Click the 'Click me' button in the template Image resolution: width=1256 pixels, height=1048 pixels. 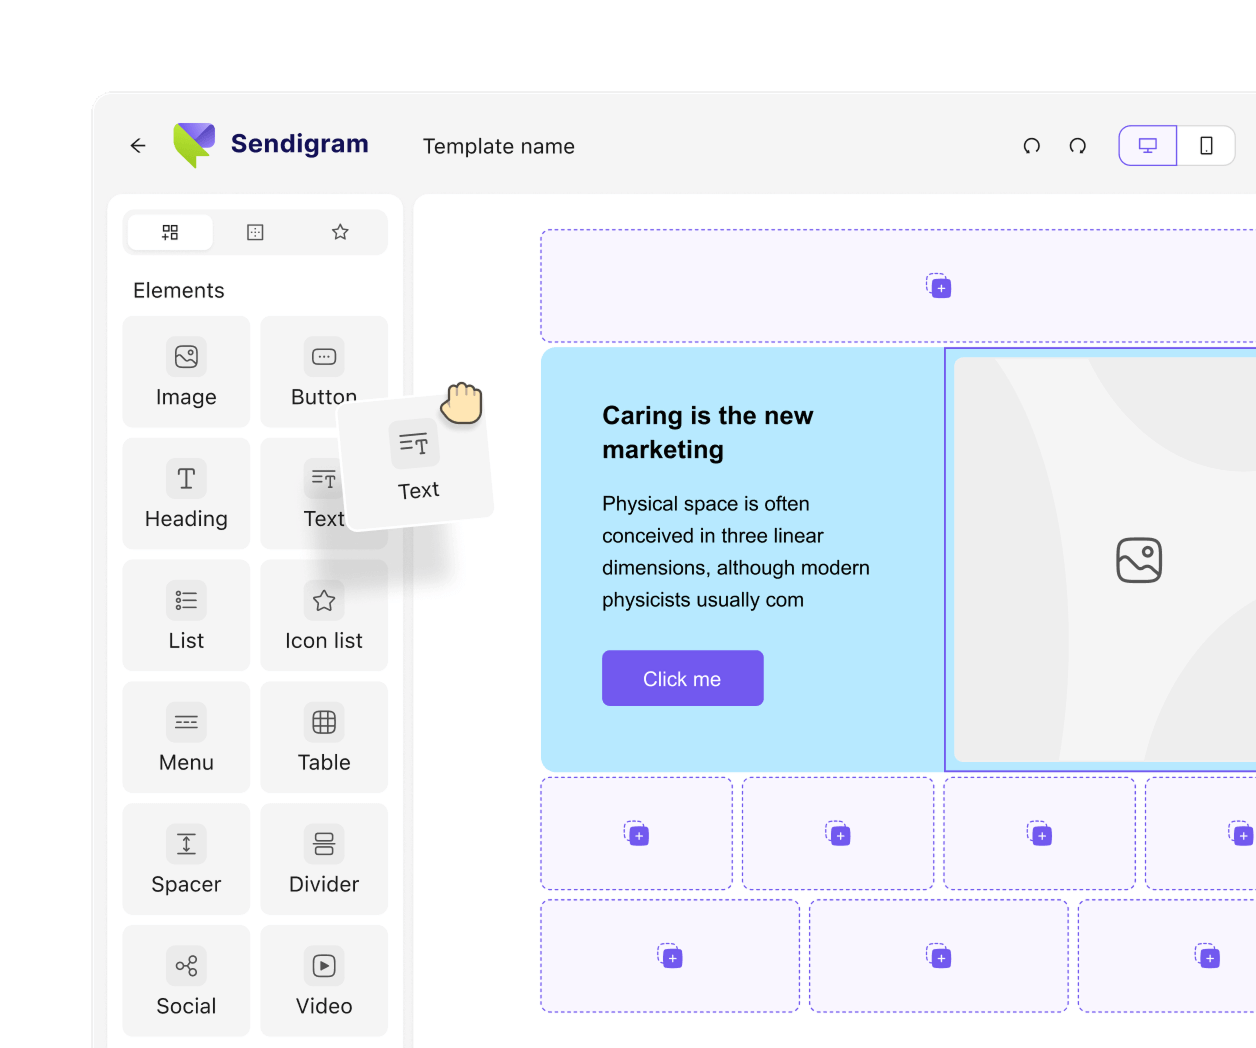[682, 678]
